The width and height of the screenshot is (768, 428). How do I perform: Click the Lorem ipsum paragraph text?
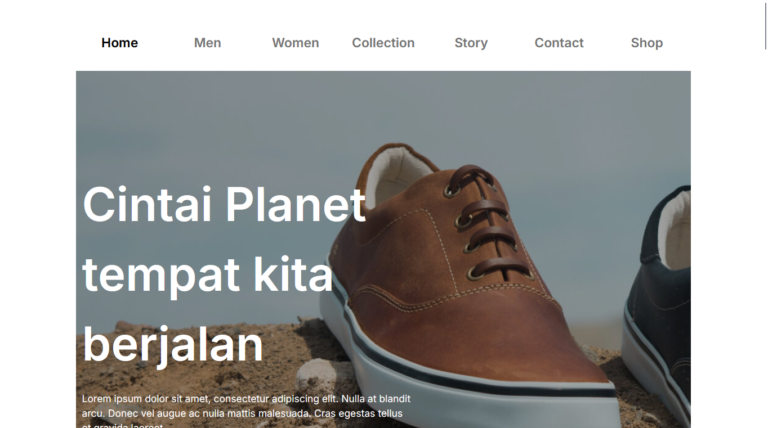coord(246,411)
